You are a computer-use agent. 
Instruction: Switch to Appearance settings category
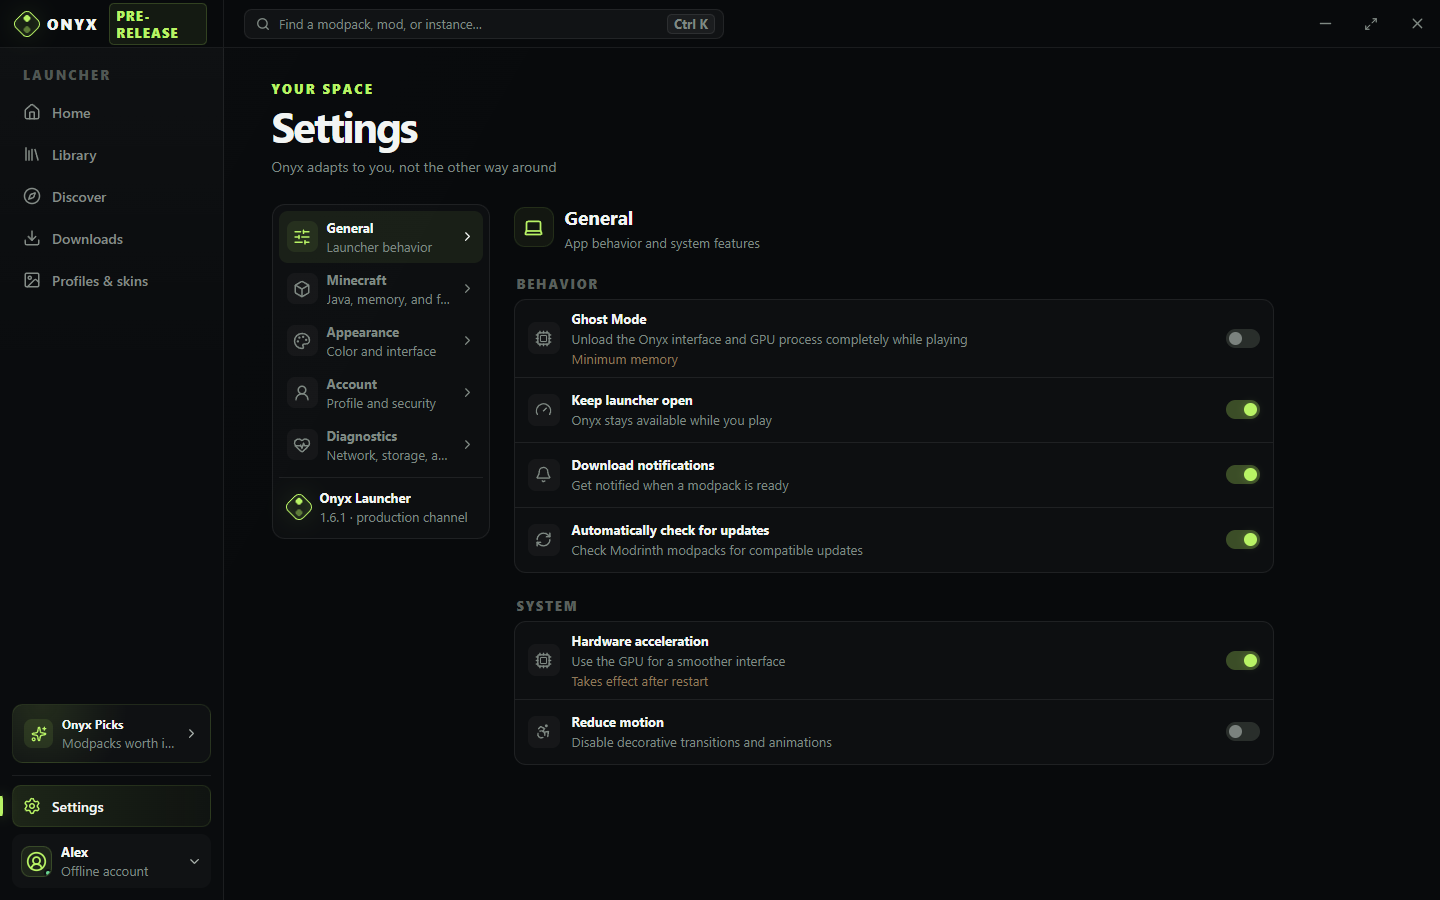tap(381, 341)
